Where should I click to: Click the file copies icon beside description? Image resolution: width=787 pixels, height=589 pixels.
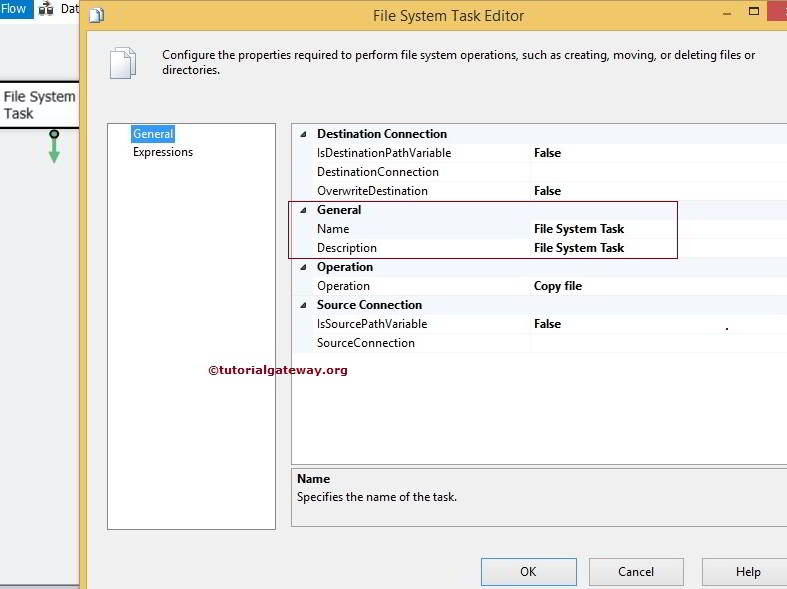coord(122,62)
